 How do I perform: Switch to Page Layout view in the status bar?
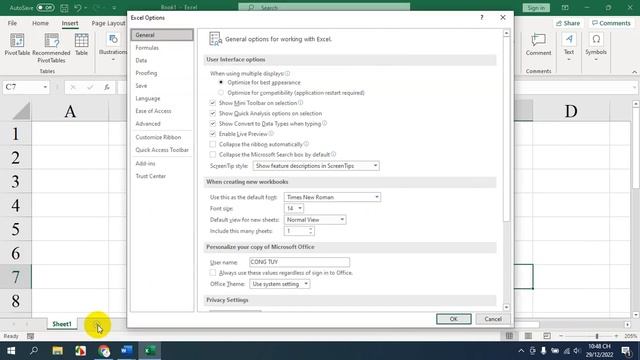tap(528, 336)
